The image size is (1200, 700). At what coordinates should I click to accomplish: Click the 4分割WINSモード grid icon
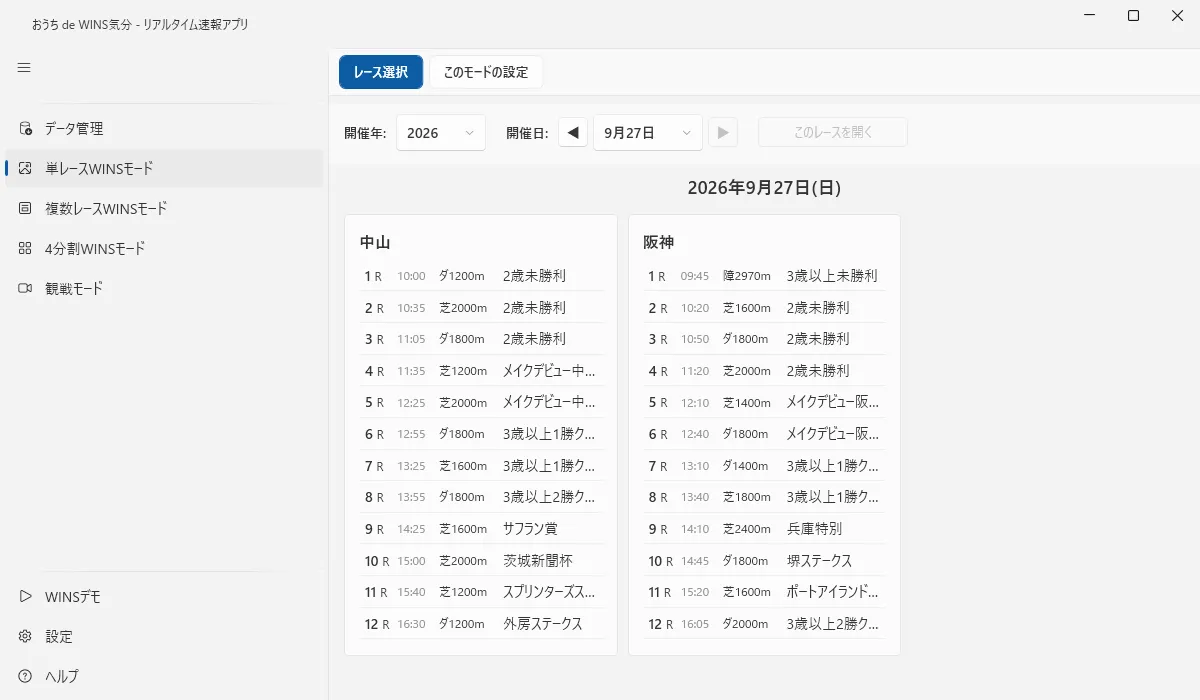[25, 249]
